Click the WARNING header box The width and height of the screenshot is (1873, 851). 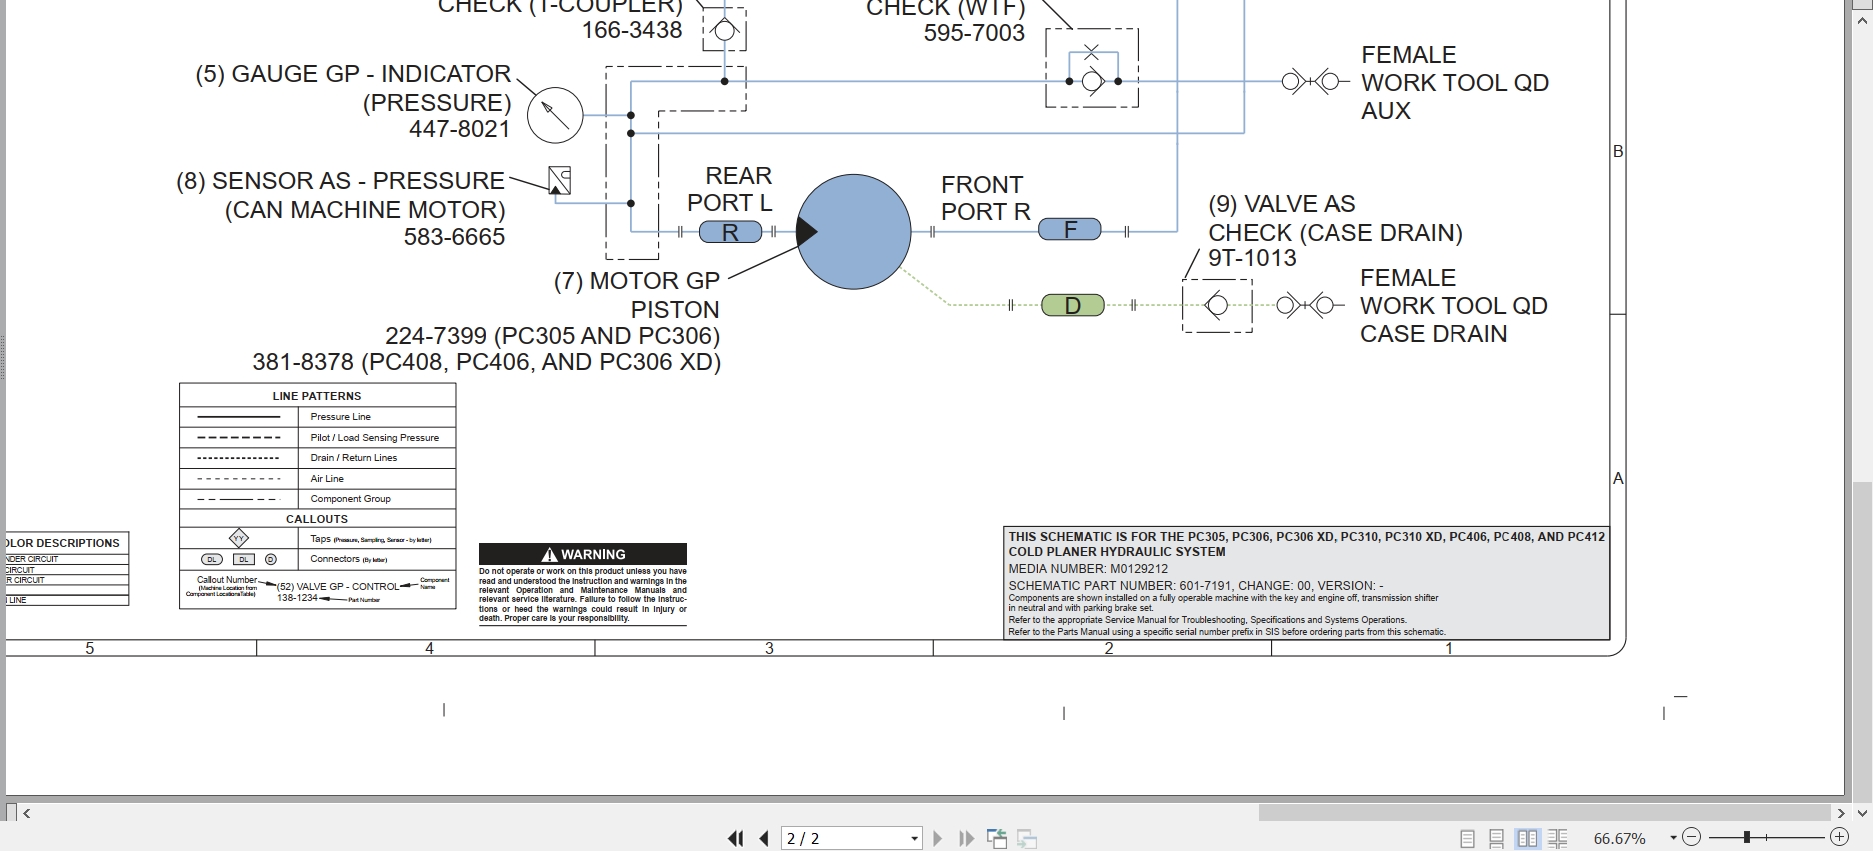pyautogui.click(x=583, y=554)
